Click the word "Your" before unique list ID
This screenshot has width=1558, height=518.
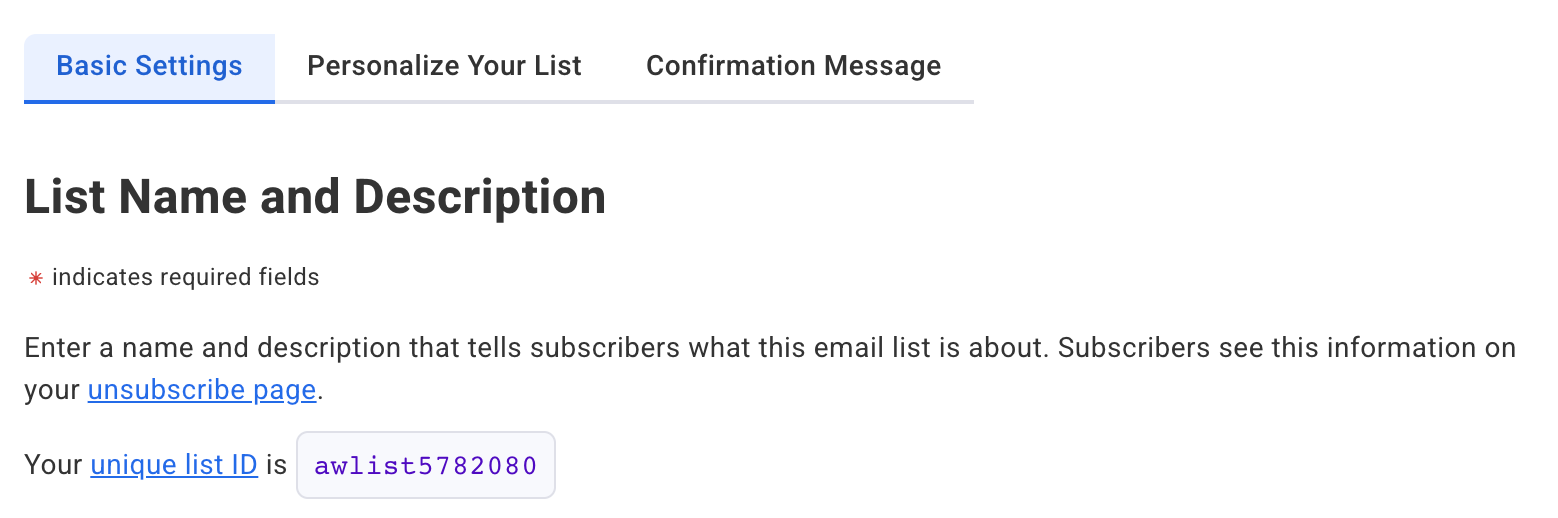pyautogui.click(x=53, y=465)
